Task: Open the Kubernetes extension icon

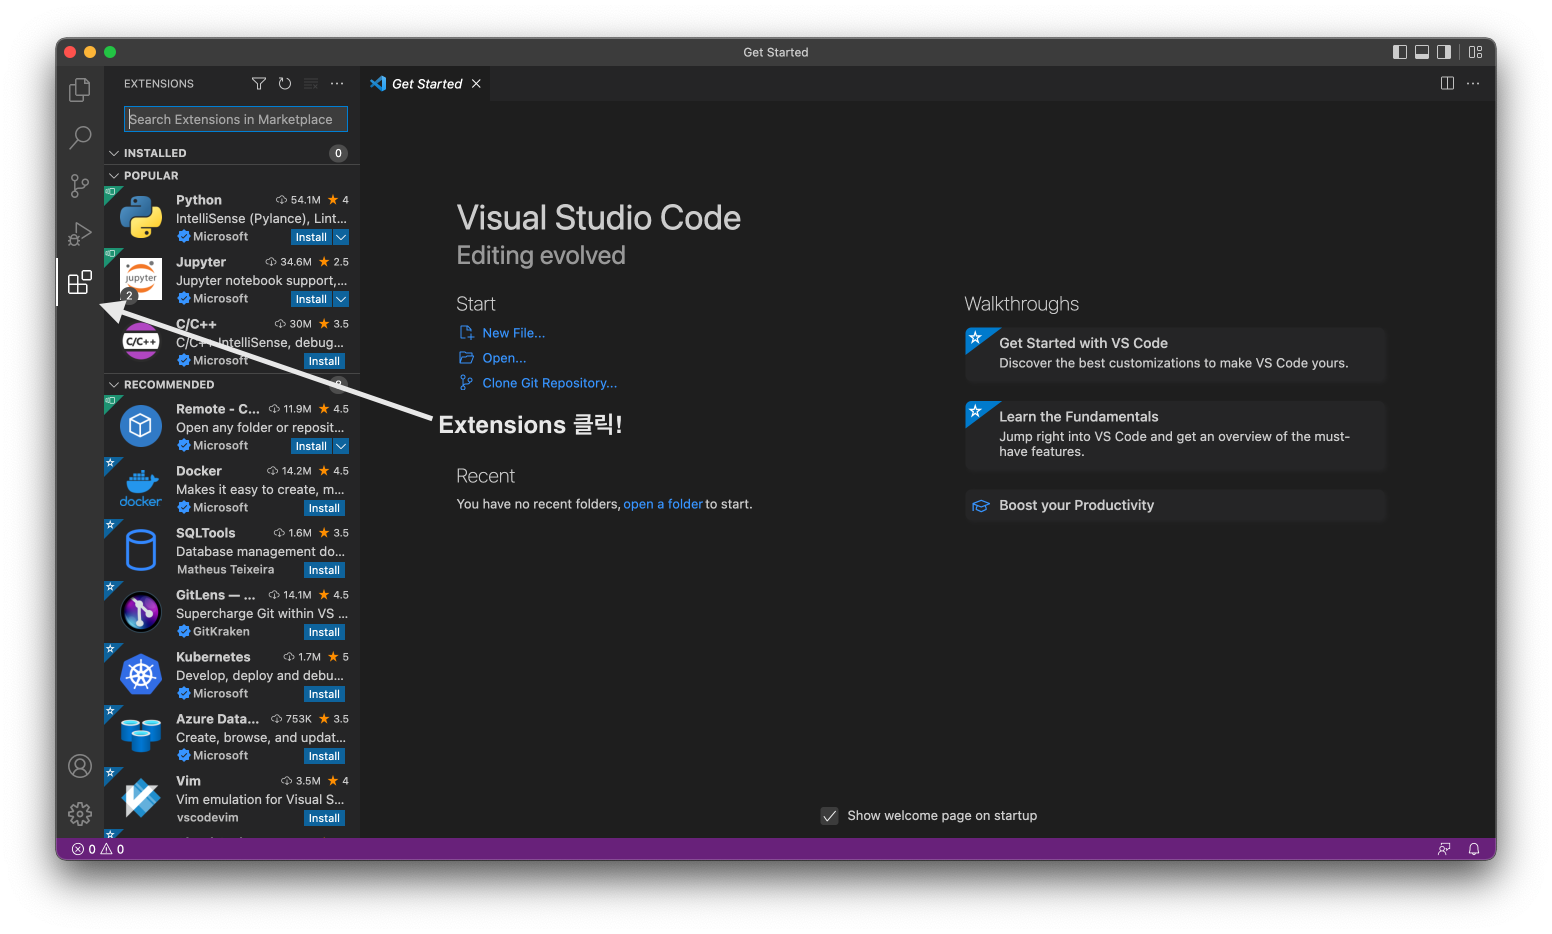Action: click(x=141, y=675)
